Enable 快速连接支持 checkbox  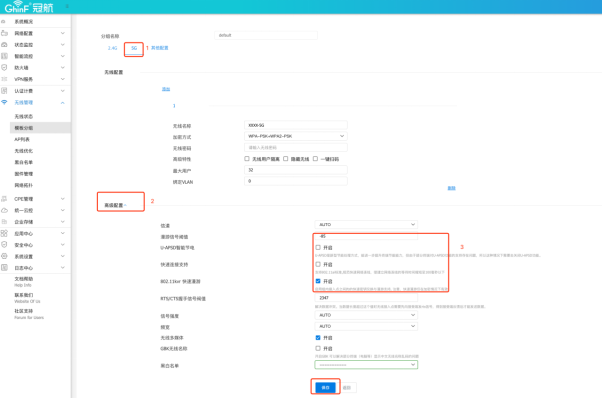(x=318, y=264)
